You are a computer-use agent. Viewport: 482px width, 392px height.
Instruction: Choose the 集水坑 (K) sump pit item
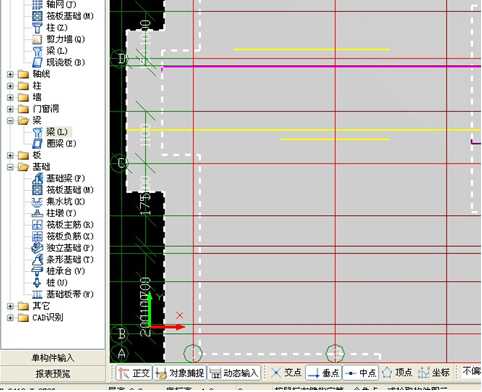(59, 202)
